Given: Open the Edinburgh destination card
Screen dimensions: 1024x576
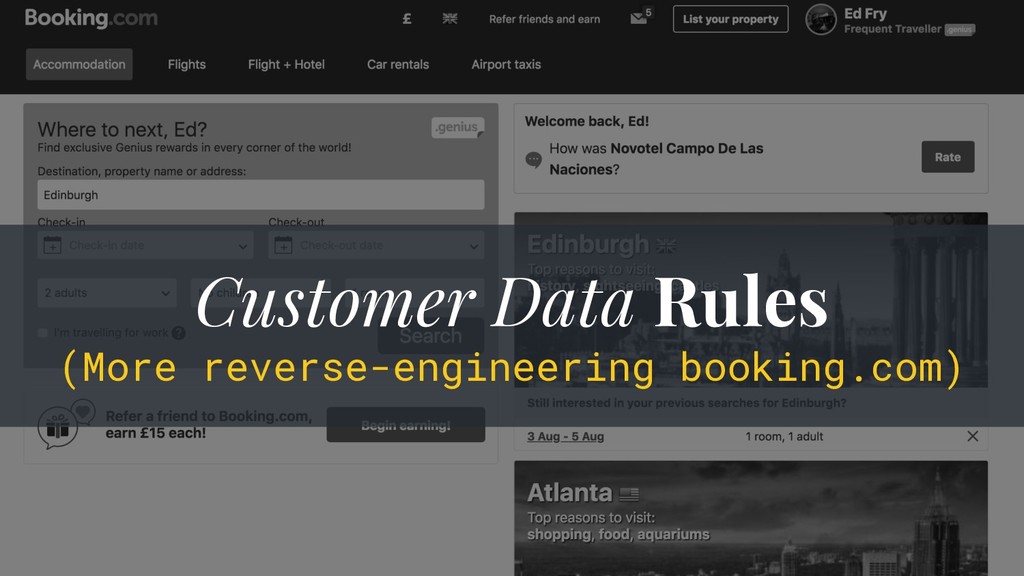Looking at the screenshot, I should click(751, 300).
